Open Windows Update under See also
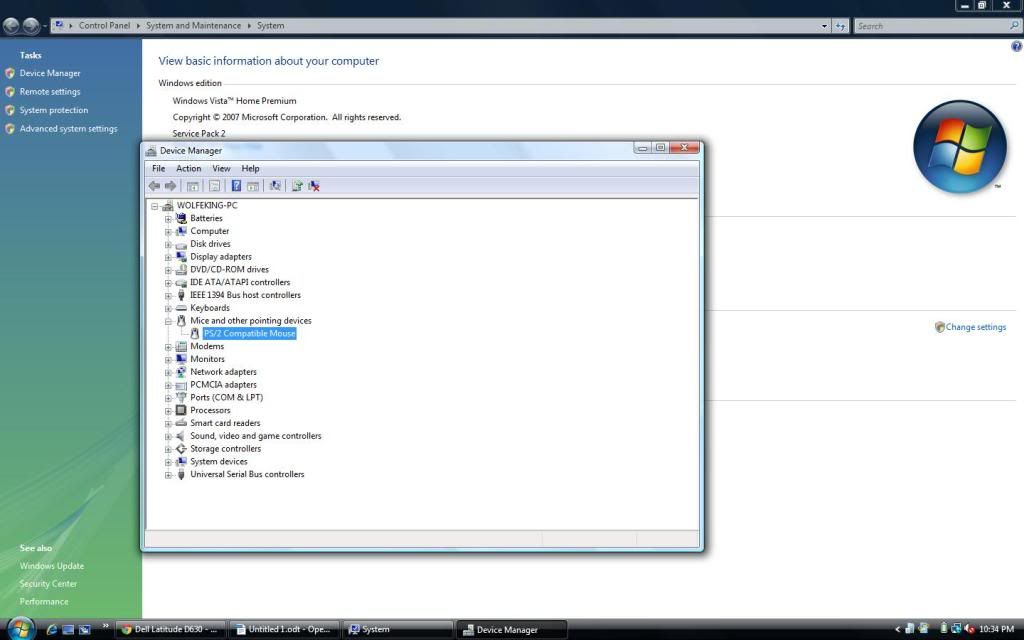The image size is (1024, 640). point(52,566)
